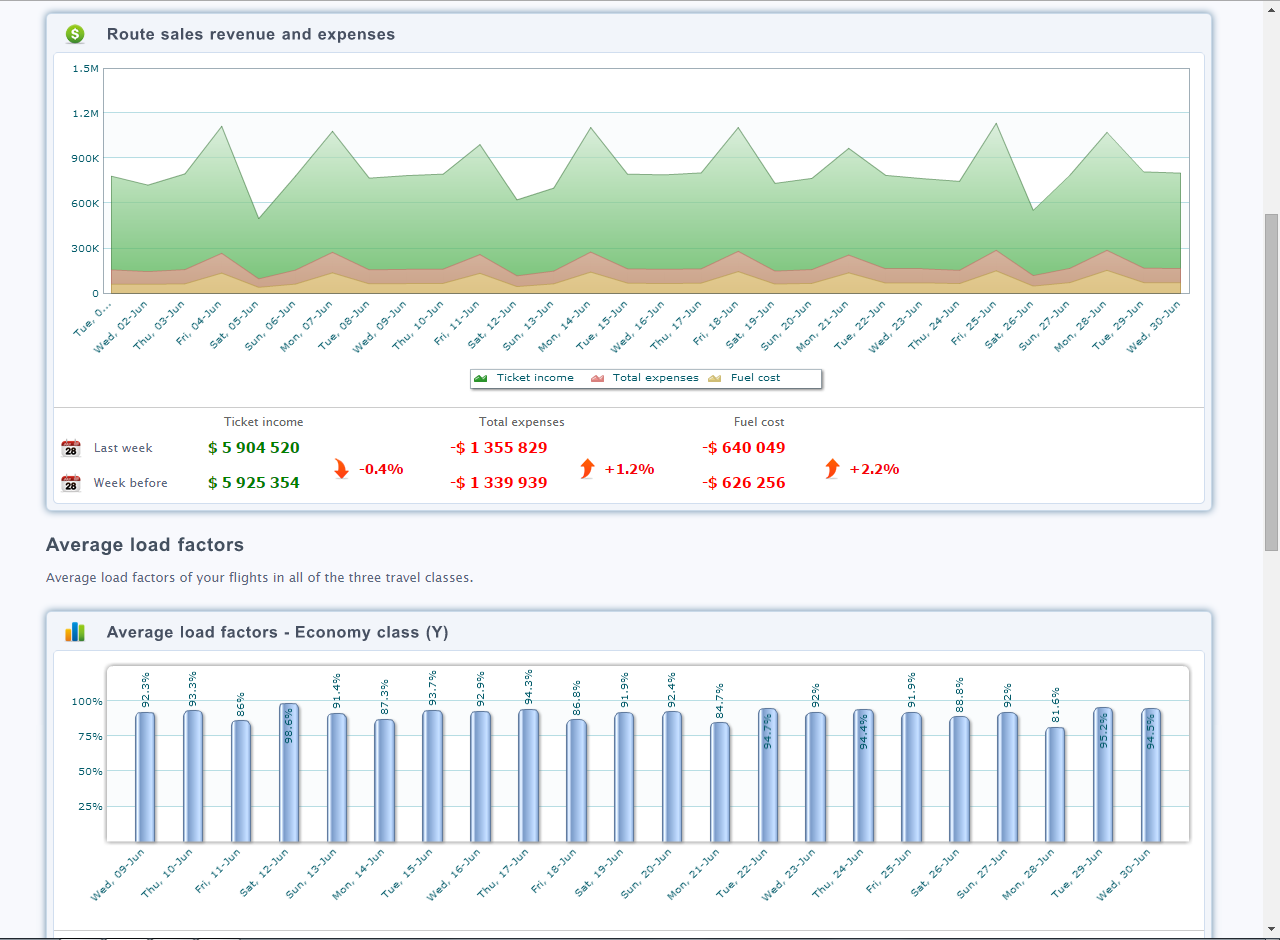The image size is (1280, 940).
Task: Click the total expenses value -$ 1 339 939
Action: click(499, 483)
